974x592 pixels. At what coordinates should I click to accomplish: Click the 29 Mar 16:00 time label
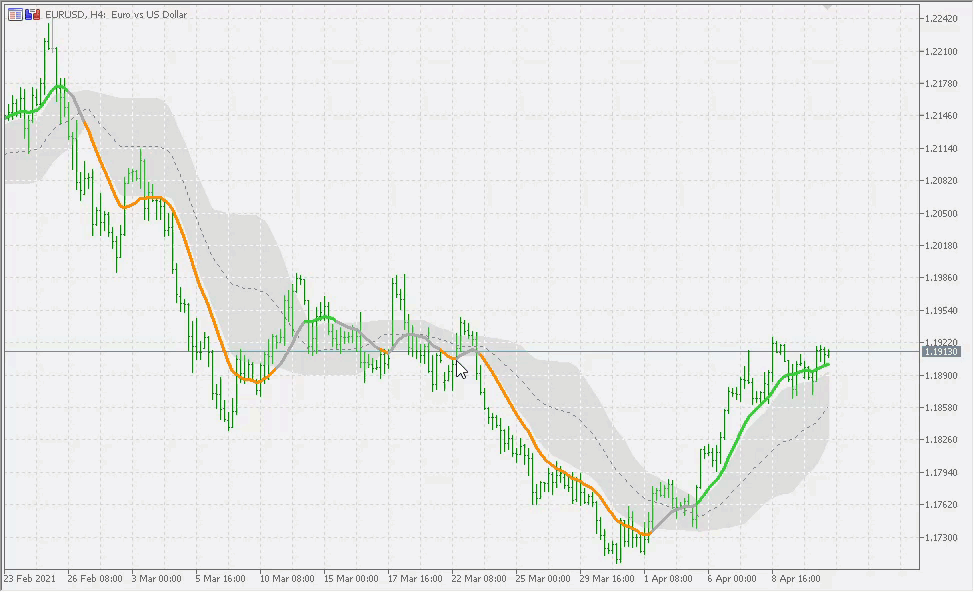(607, 578)
